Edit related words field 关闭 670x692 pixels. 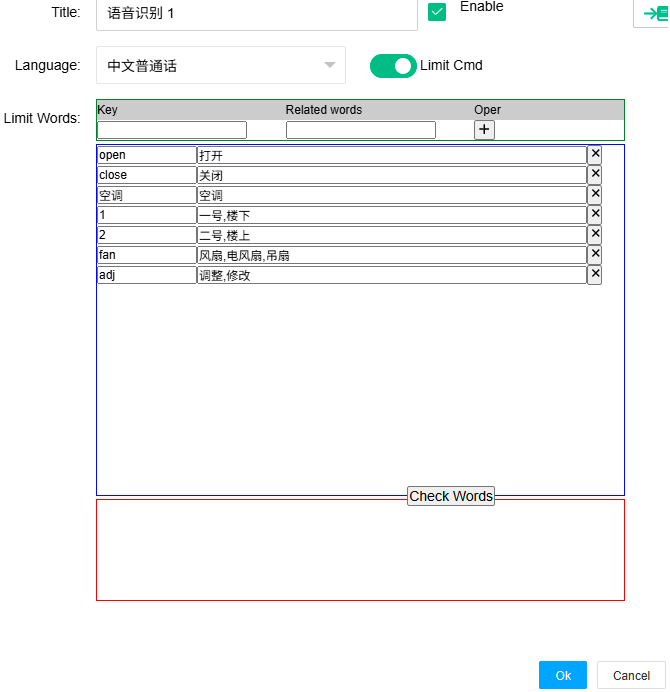(x=391, y=175)
